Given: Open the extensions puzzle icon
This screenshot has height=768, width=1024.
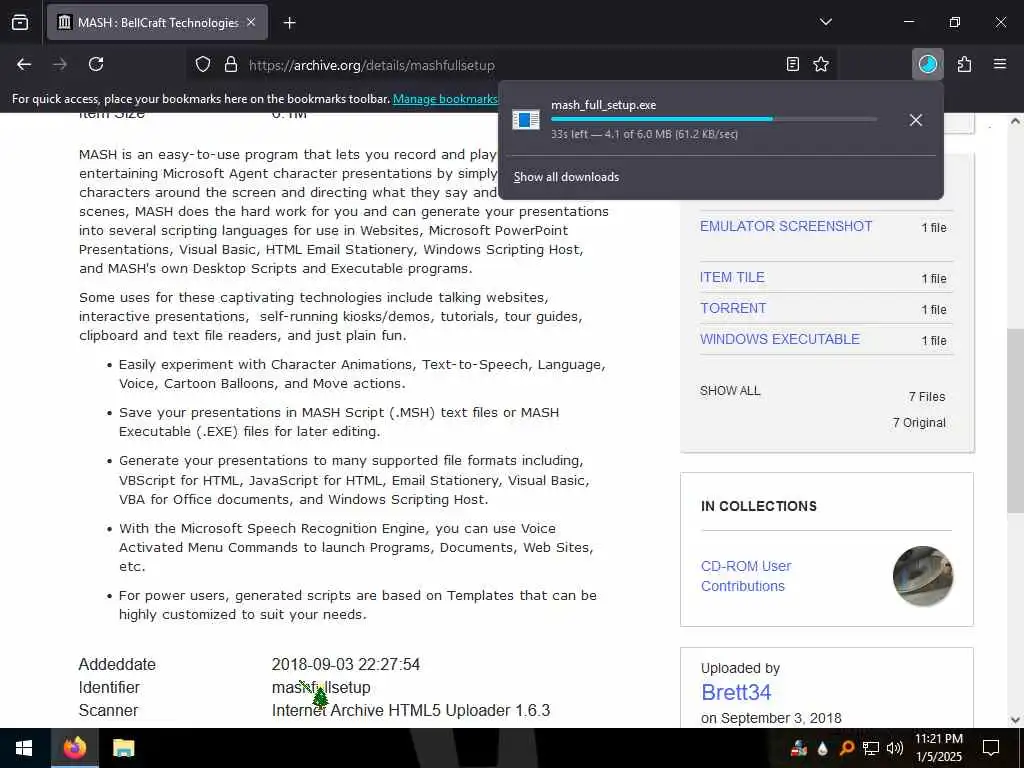Looking at the screenshot, I should coord(965,64).
